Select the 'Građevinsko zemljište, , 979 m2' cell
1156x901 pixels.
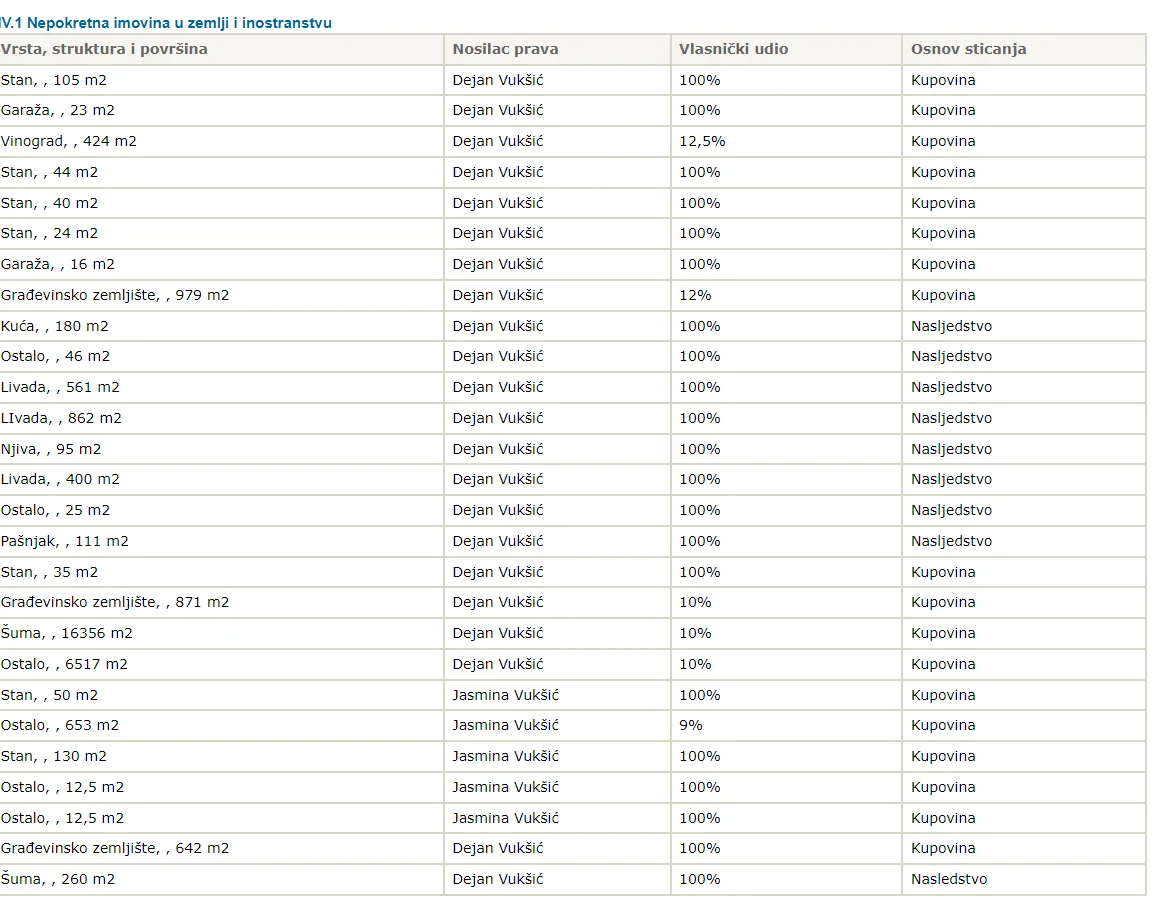click(x=221, y=296)
